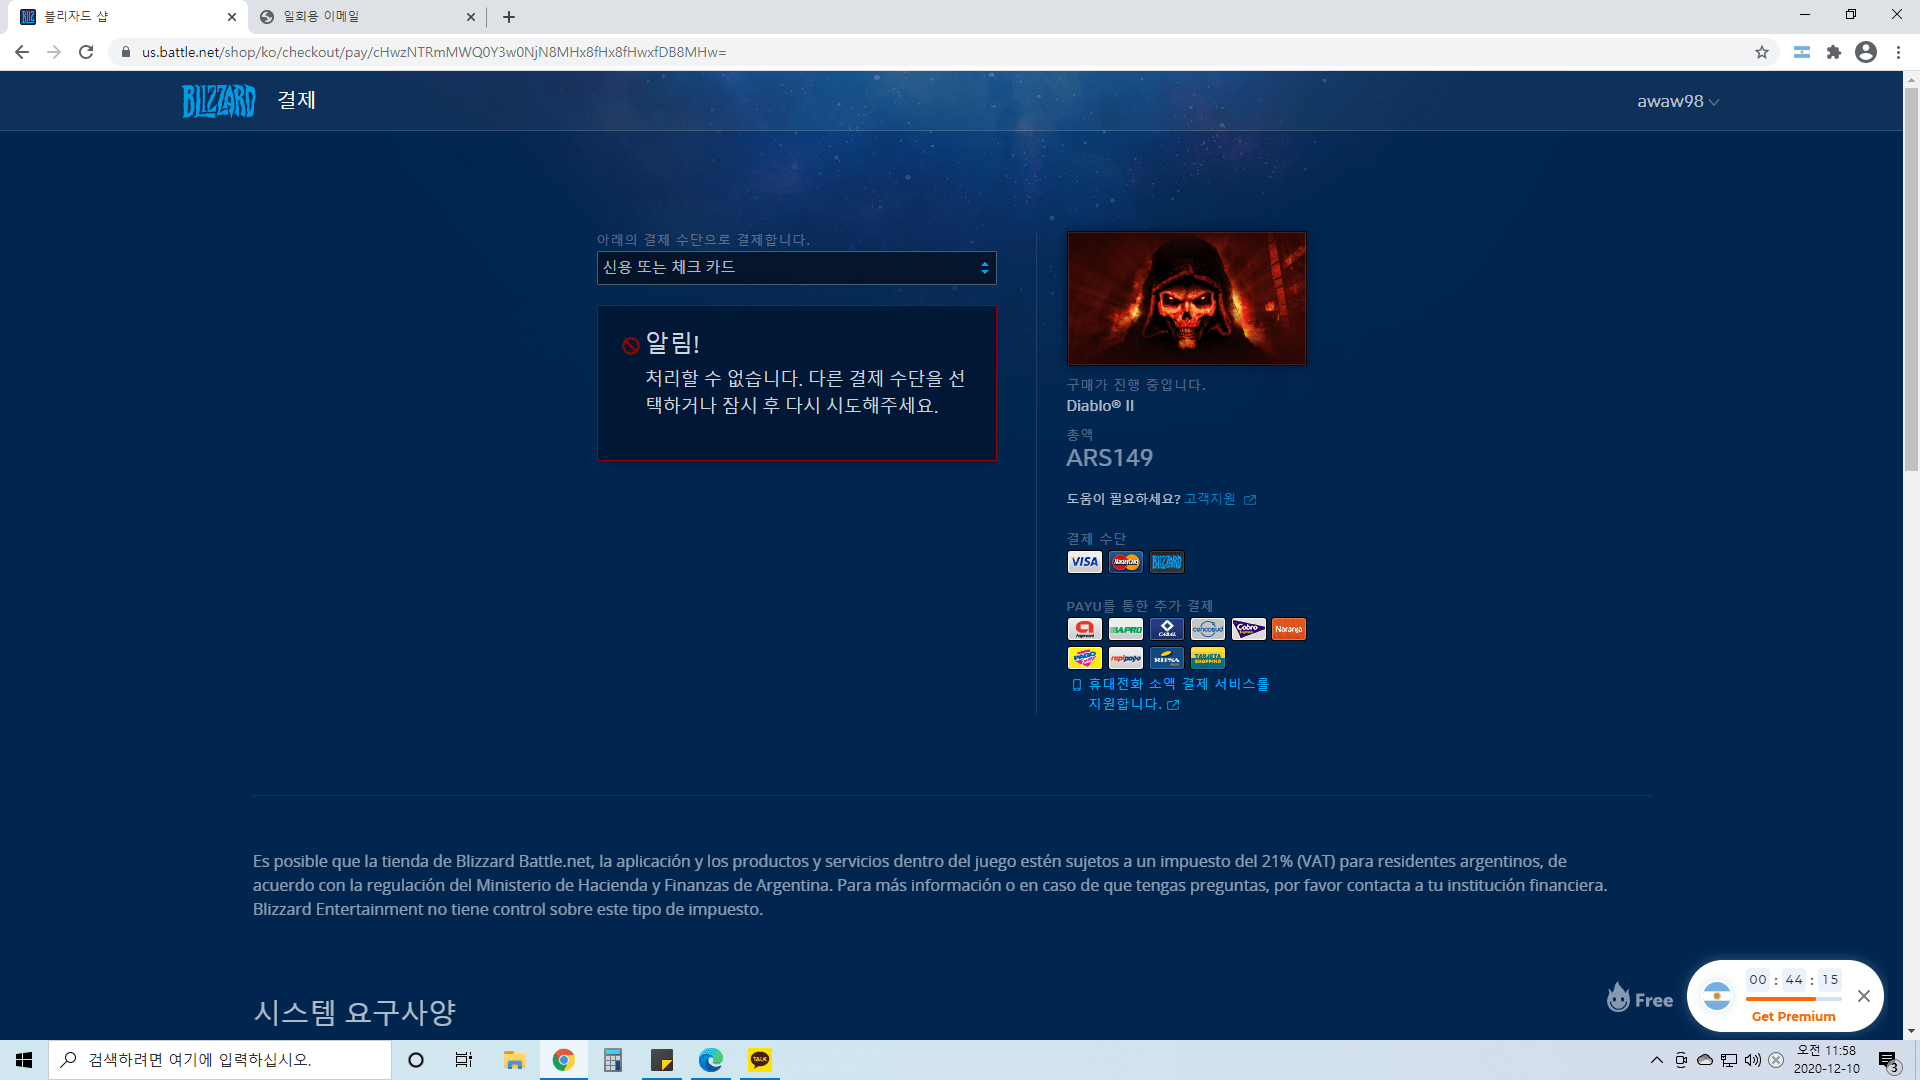Go back to the previous page
The width and height of the screenshot is (1920, 1080).
click(x=22, y=52)
